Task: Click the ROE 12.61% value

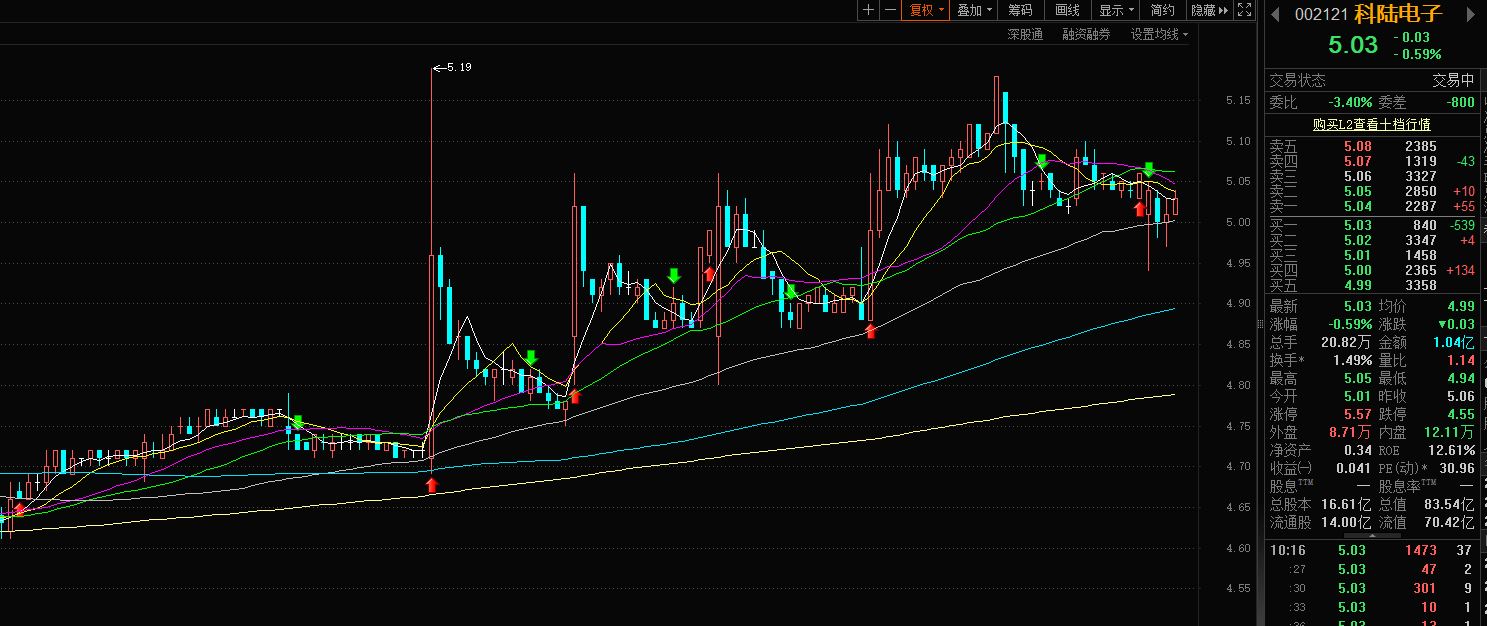Action: [1453, 450]
